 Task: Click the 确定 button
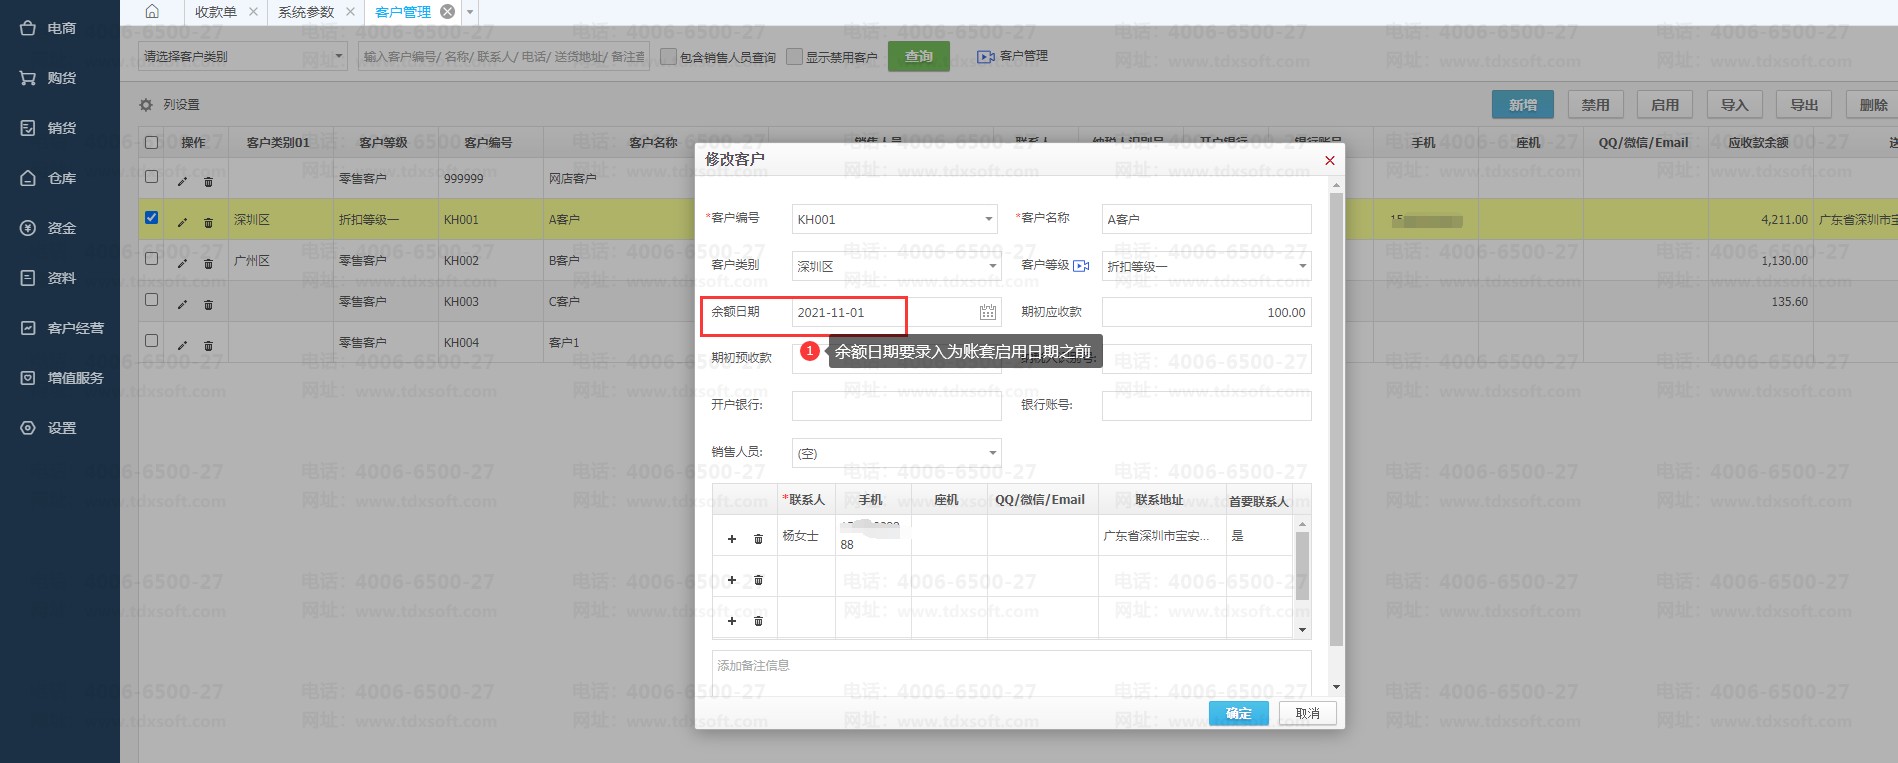point(1238,713)
